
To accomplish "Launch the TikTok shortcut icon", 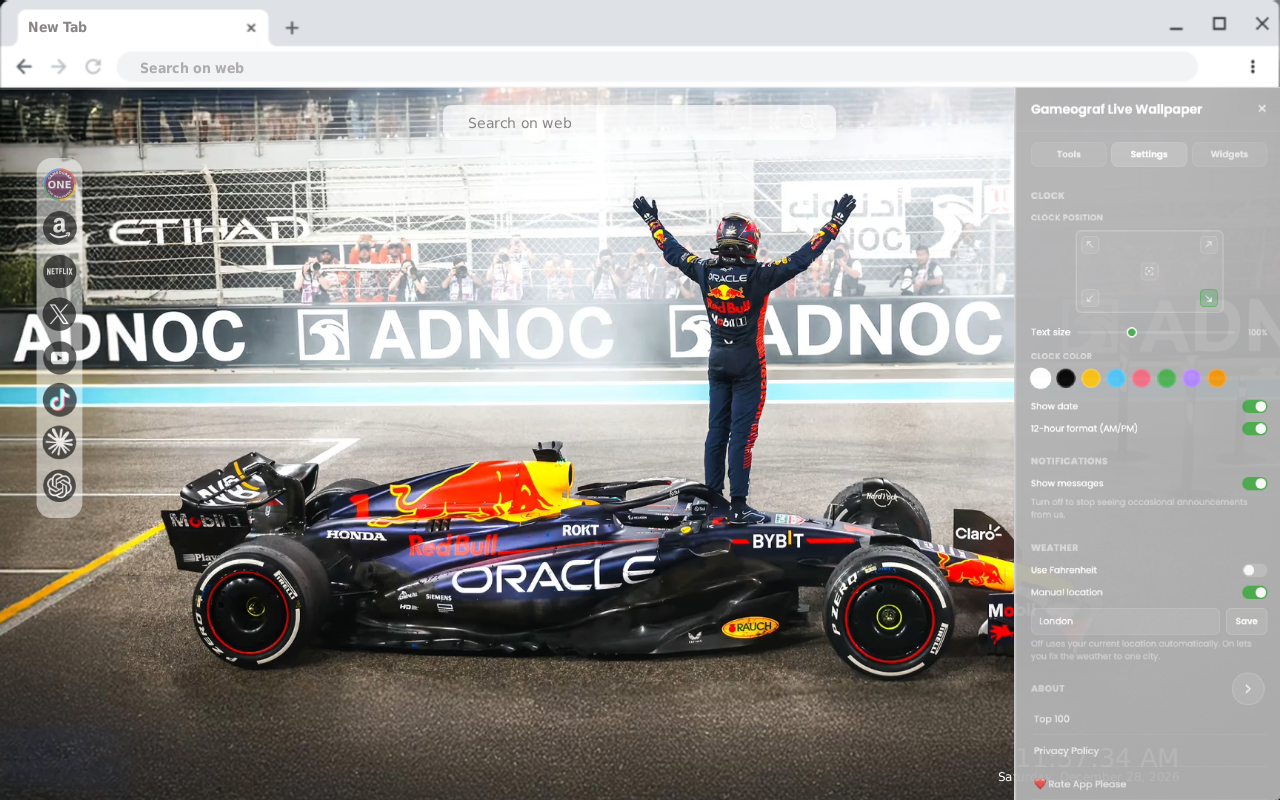I will click(60, 400).
